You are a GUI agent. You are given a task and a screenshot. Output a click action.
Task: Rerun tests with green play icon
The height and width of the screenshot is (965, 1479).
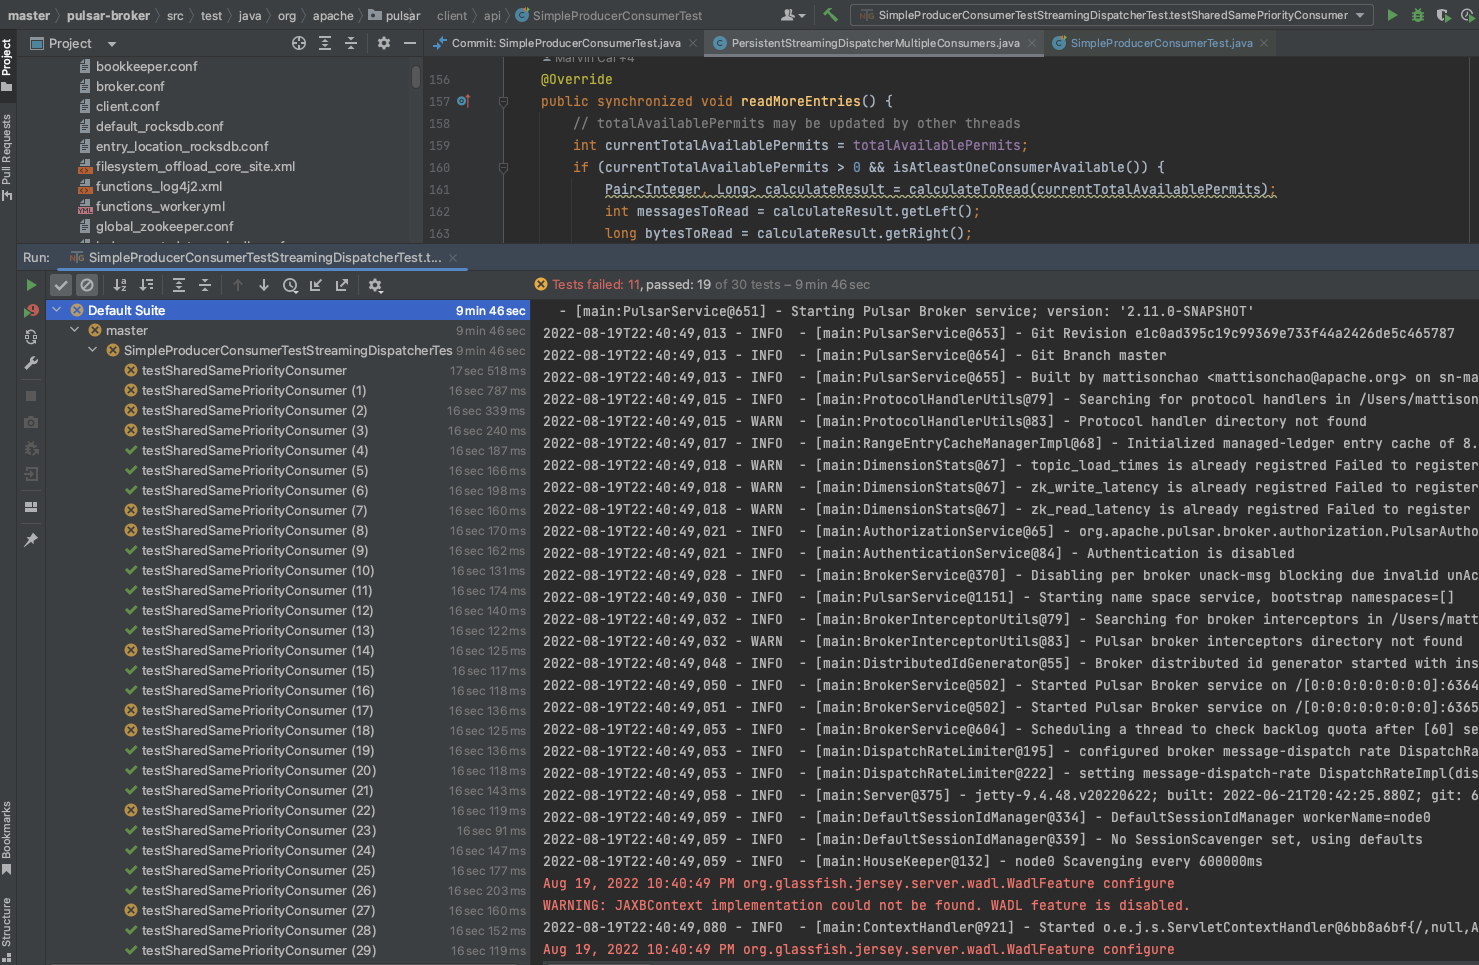pyautogui.click(x=31, y=285)
